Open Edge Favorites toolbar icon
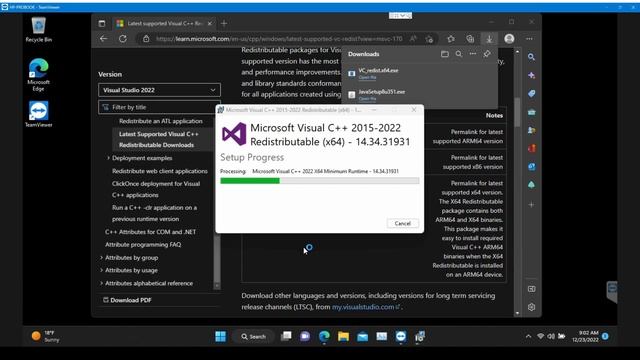Image resolution: width=640 pixels, height=360 pixels. coord(451,39)
